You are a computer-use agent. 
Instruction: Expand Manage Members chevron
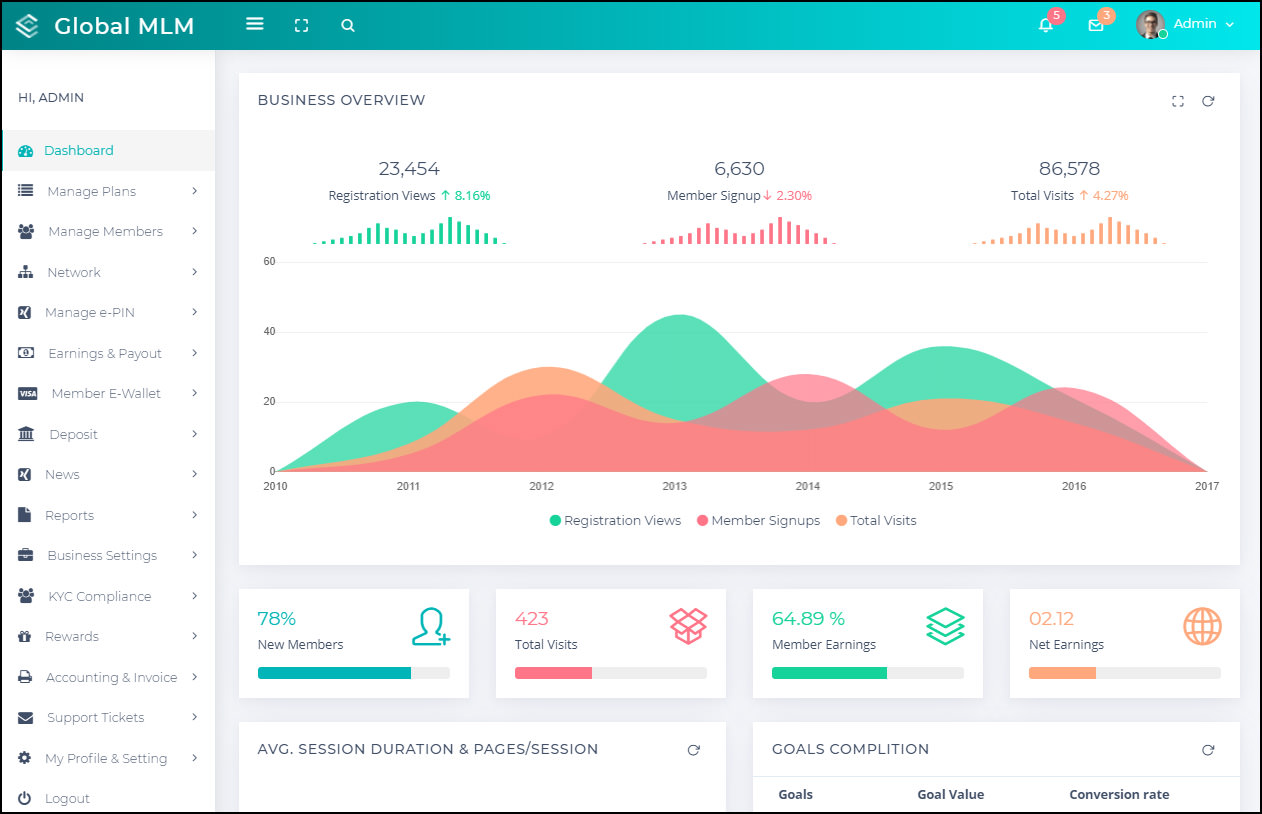195,231
